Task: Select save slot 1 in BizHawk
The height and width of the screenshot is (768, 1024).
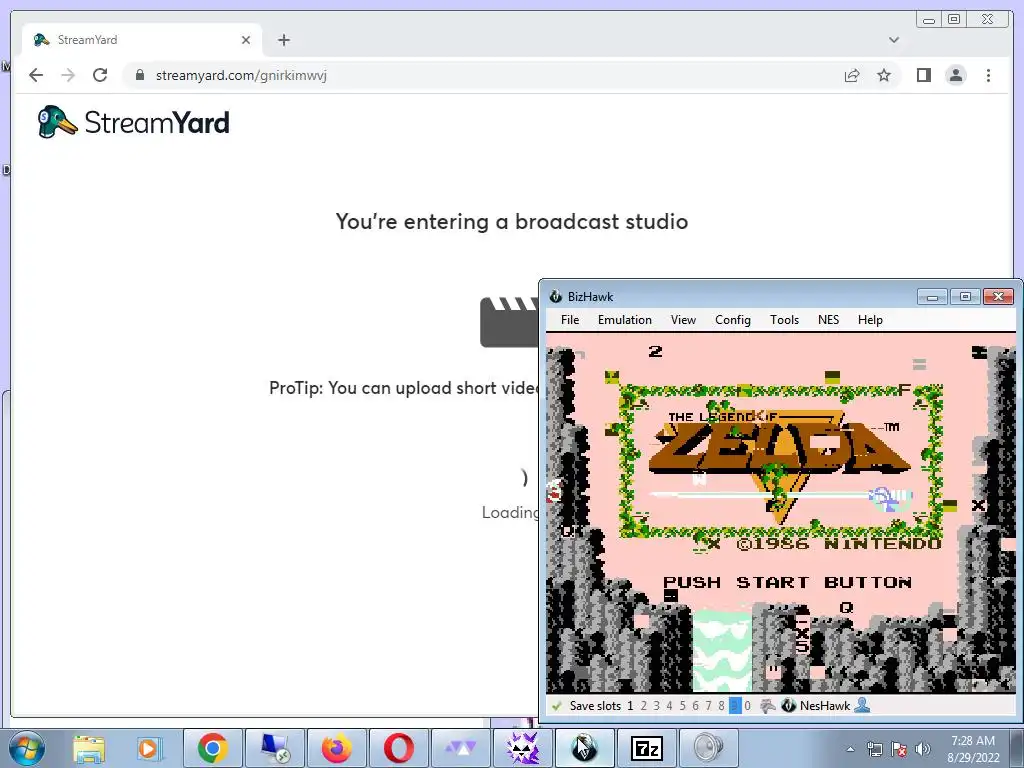Action: point(630,706)
